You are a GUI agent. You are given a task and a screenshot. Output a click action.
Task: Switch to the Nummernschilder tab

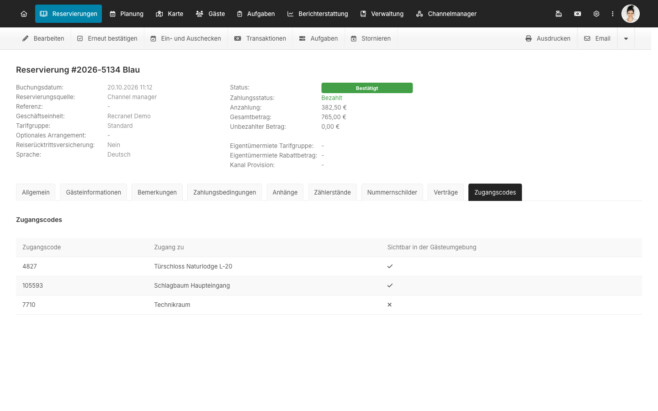(x=392, y=192)
